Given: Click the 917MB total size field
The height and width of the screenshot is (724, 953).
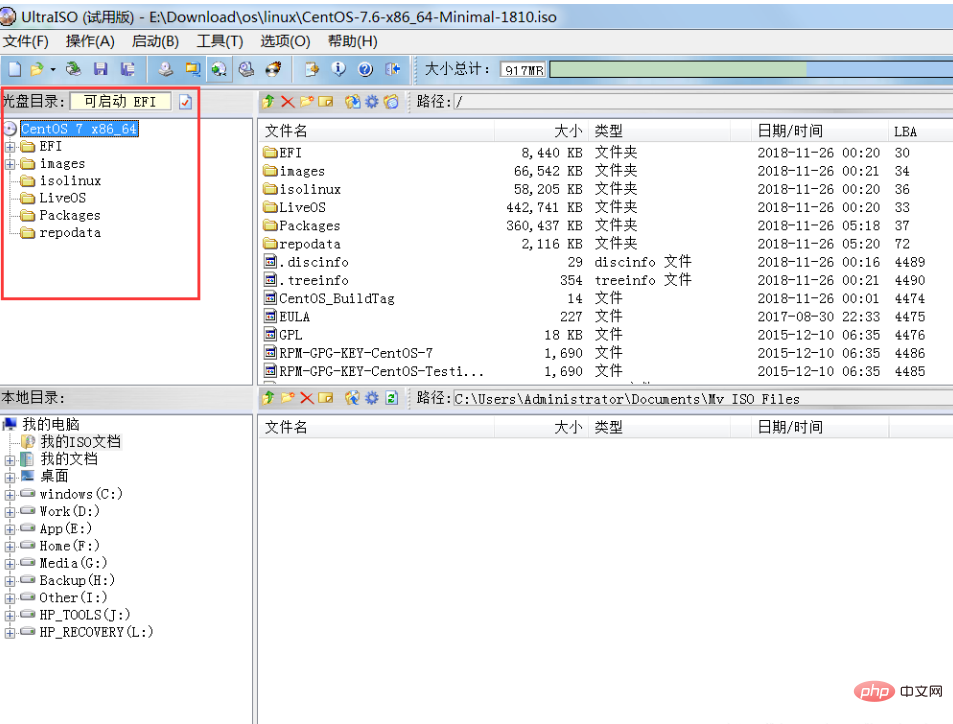Looking at the screenshot, I should tap(523, 70).
